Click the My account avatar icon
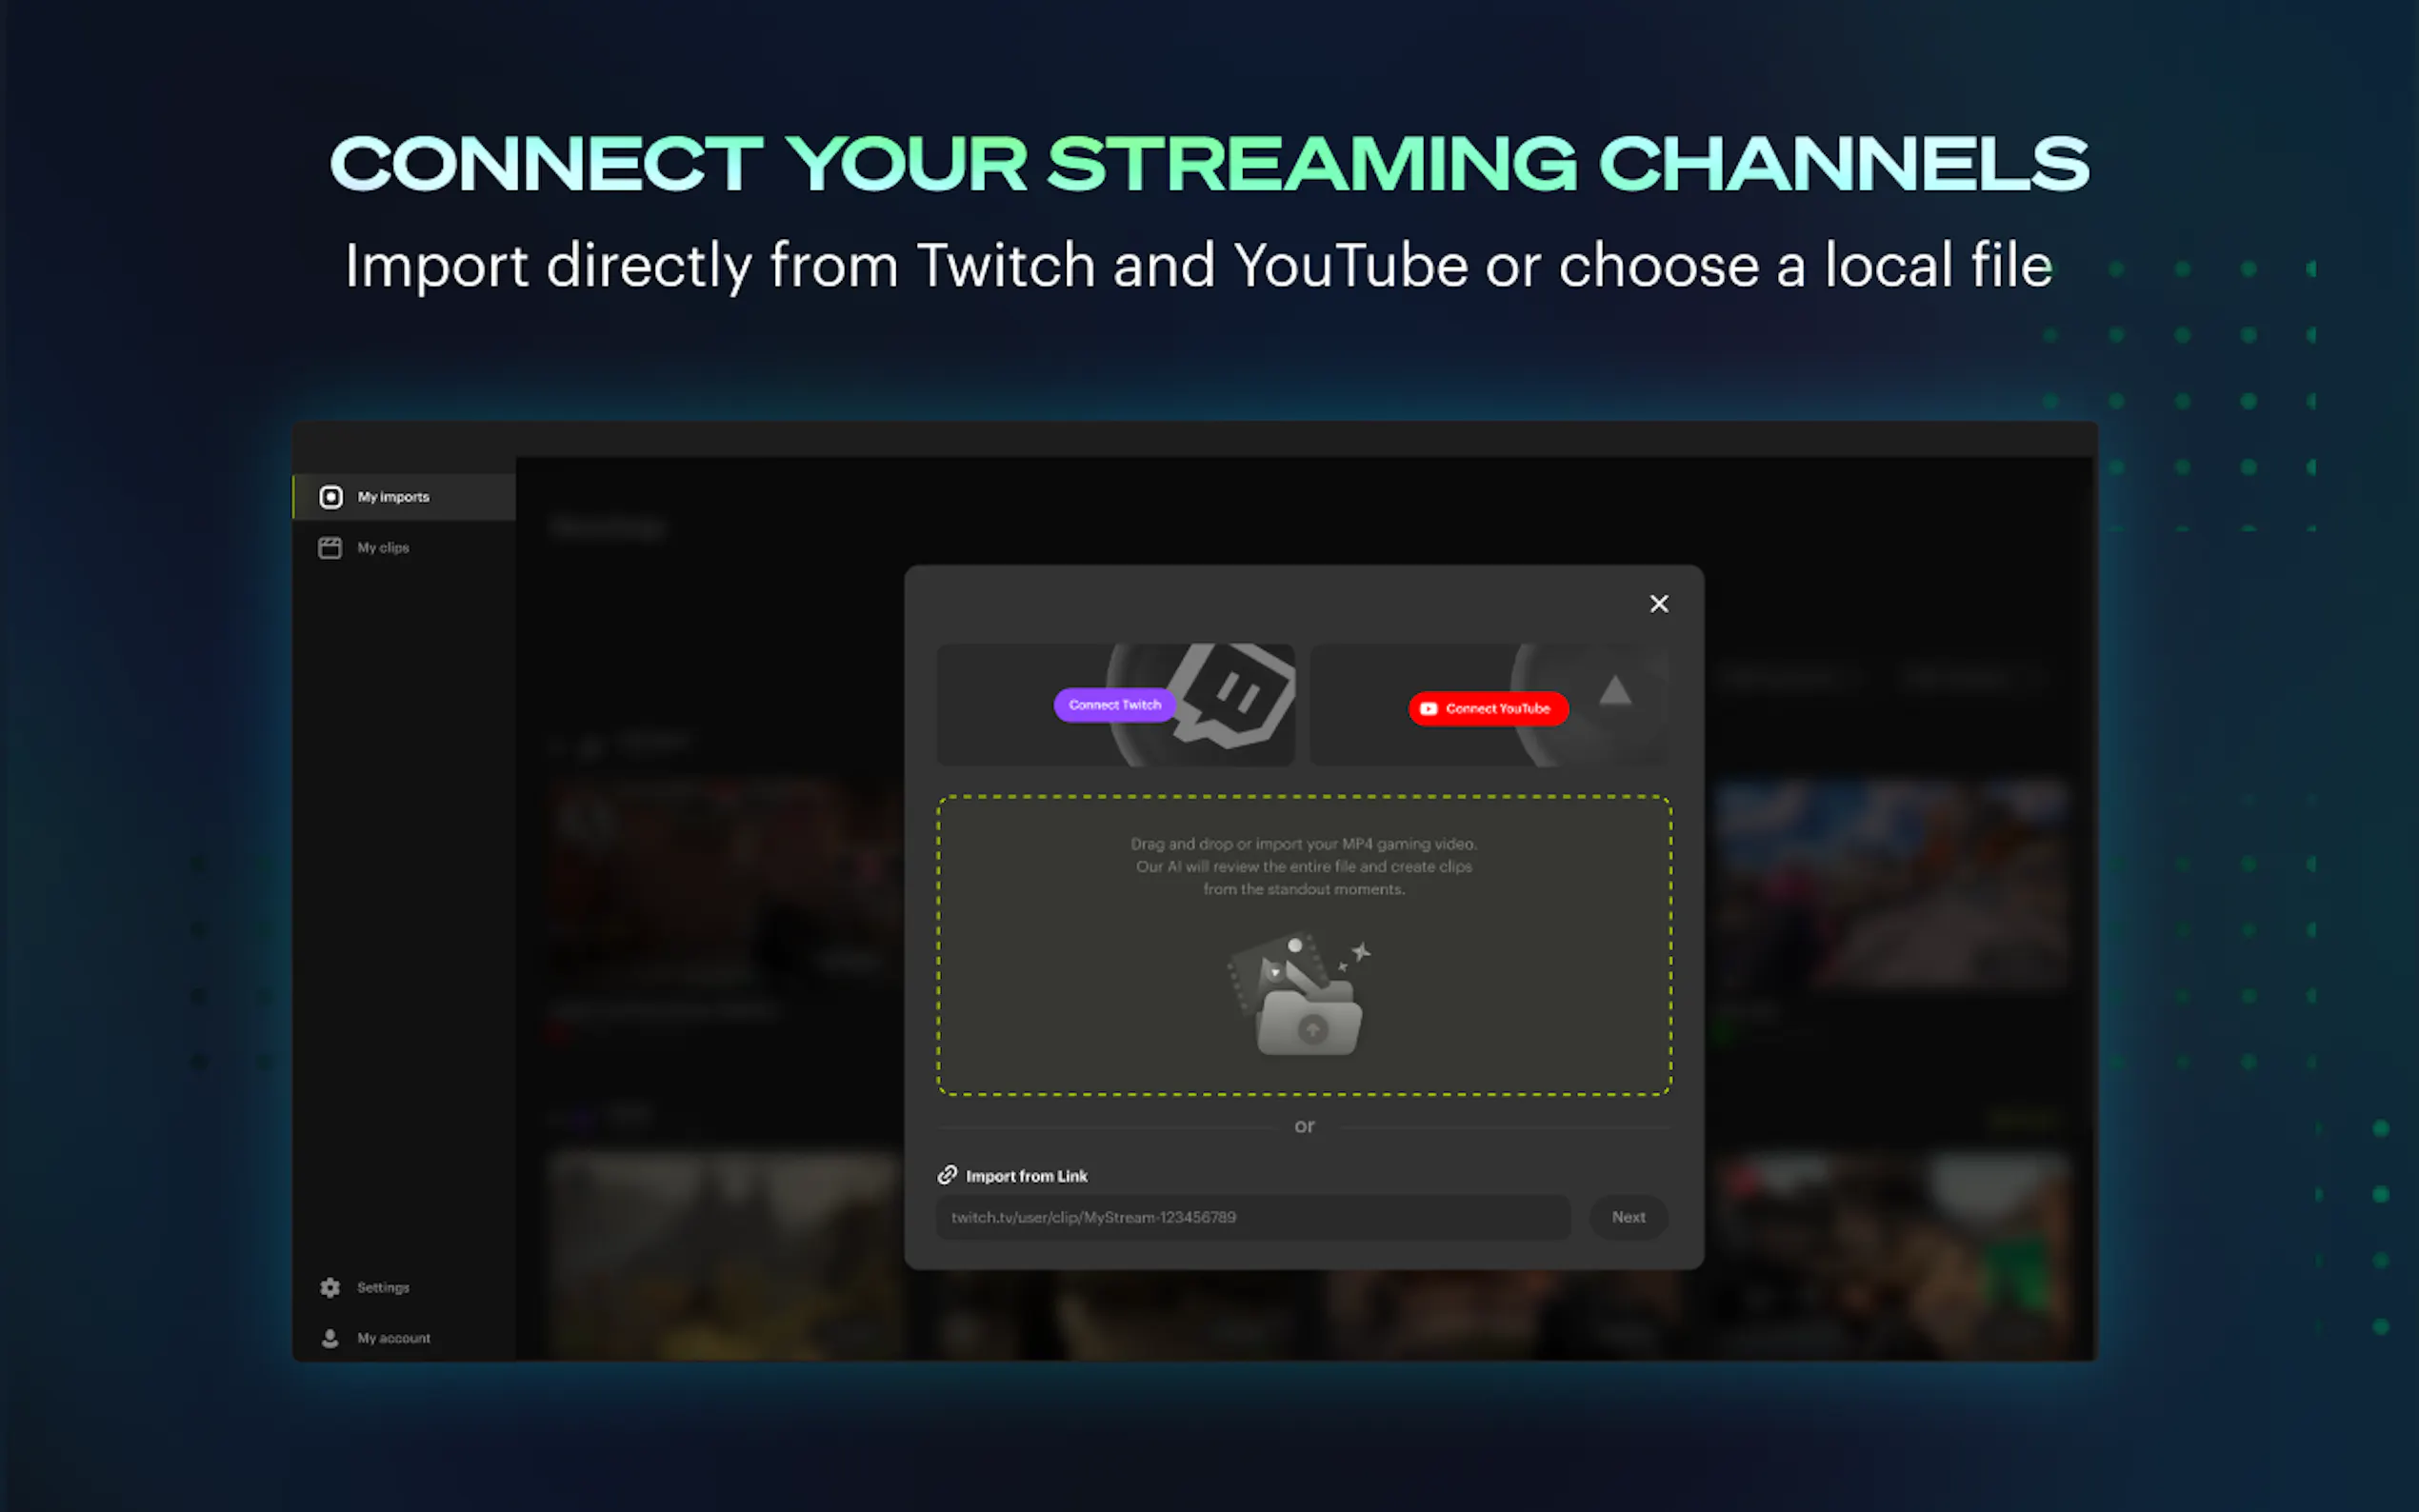Screen dimensions: 2419x1512 point(330,1338)
